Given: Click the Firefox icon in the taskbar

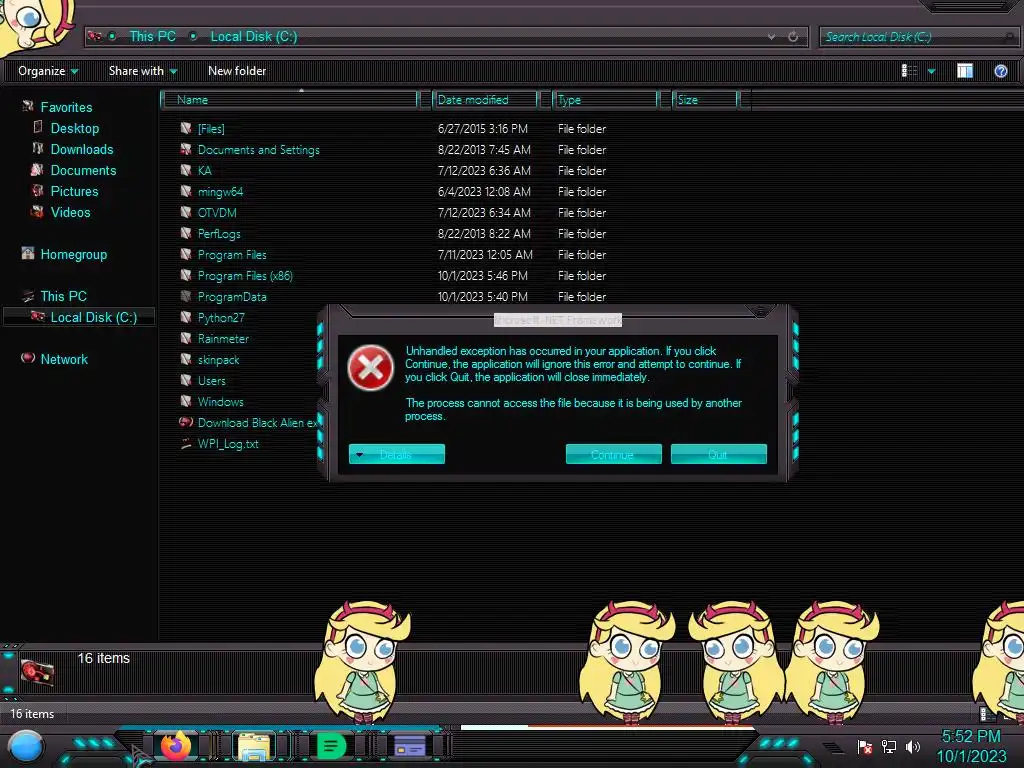Looking at the screenshot, I should click(176, 746).
